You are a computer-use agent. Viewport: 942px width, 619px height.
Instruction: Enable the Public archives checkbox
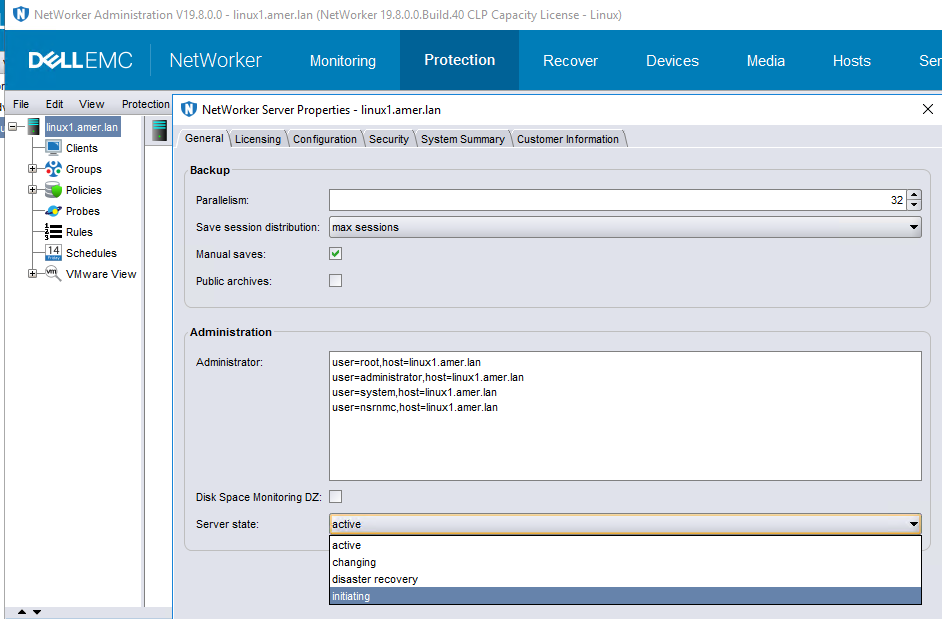335,281
